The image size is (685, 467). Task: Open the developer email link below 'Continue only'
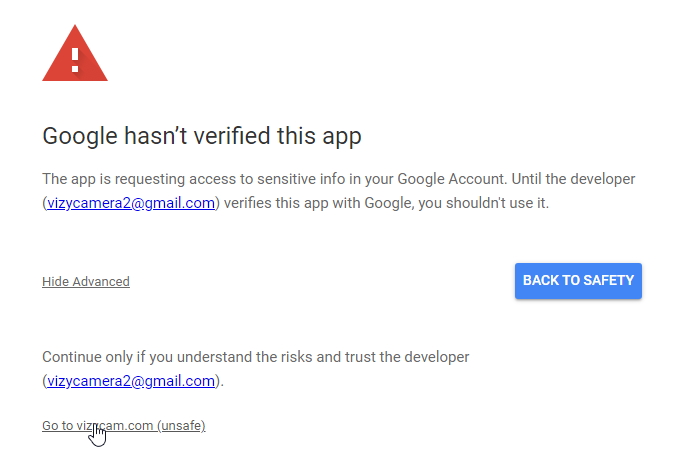point(131,381)
